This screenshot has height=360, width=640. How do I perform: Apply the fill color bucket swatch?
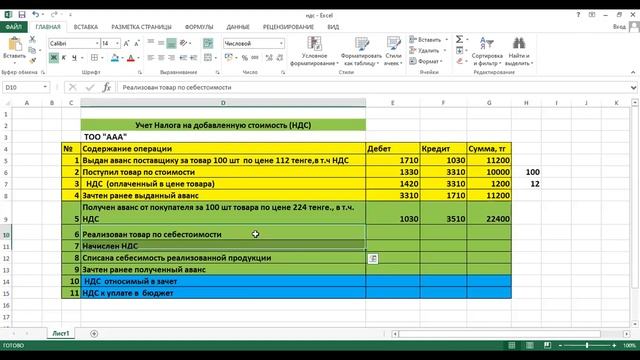pos(115,58)
